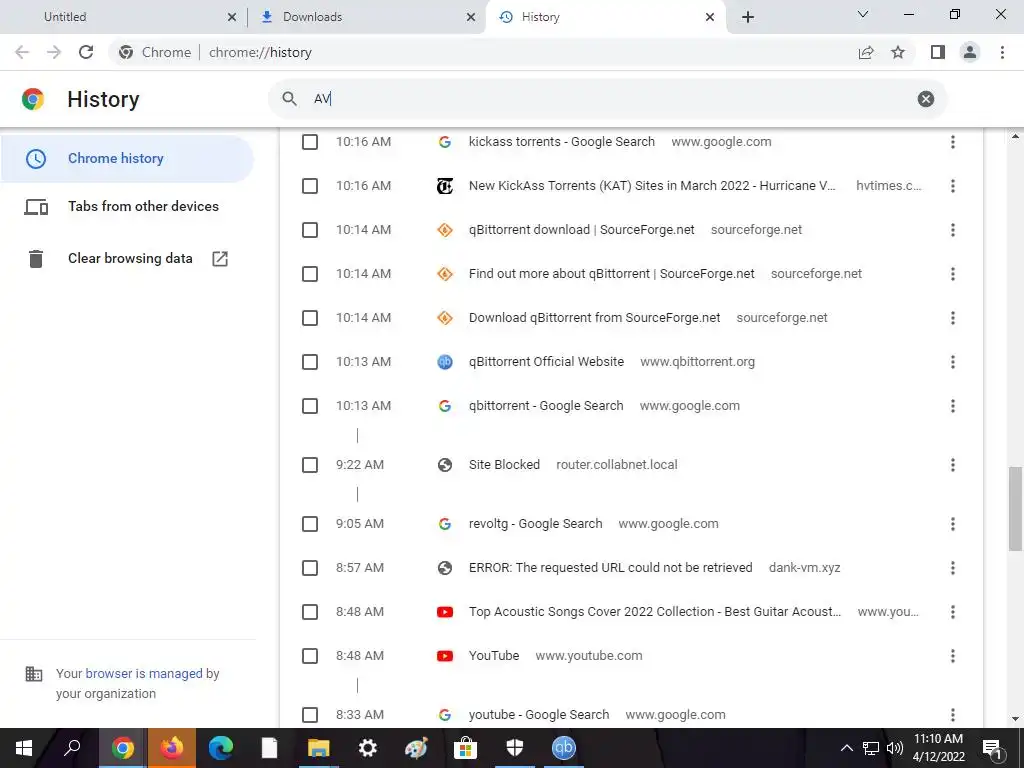This screenshot has width=1024, height=768.
Task: Close the Untitled tab
Action: (232, 17)
